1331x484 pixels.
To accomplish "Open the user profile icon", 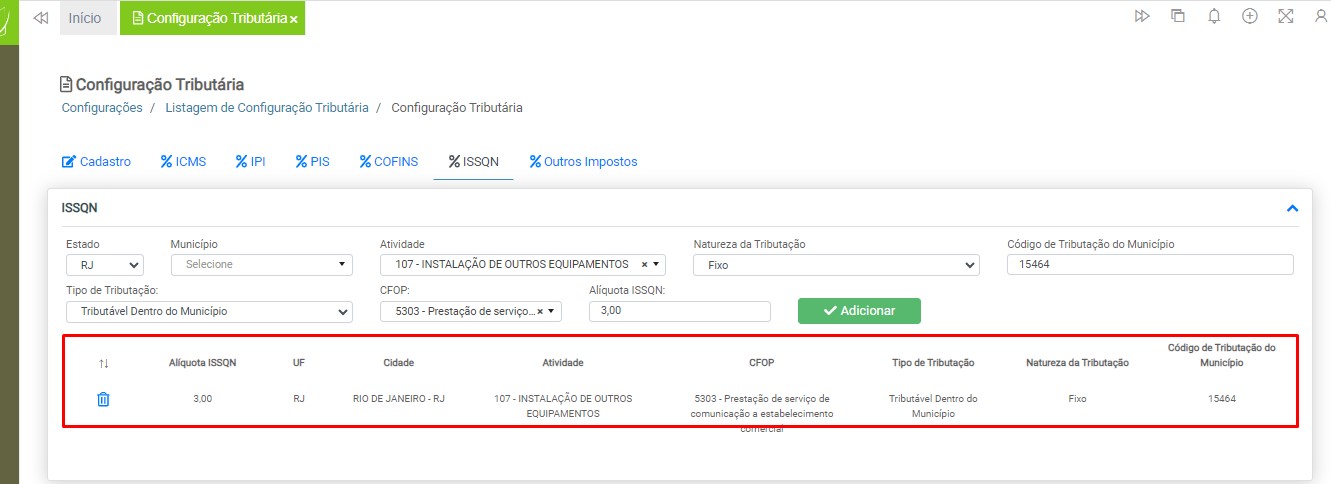I will (x=1320, y=17).
